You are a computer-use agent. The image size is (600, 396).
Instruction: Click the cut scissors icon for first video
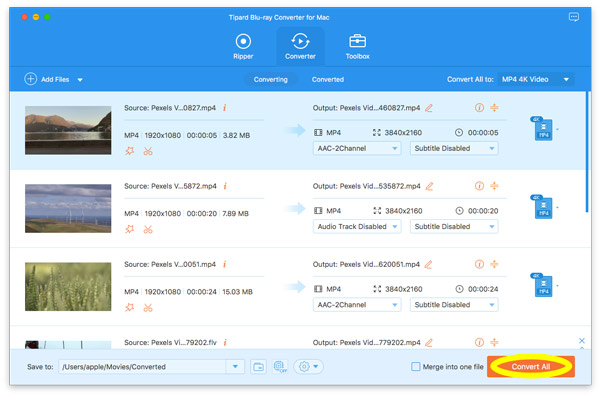point(148,151)
